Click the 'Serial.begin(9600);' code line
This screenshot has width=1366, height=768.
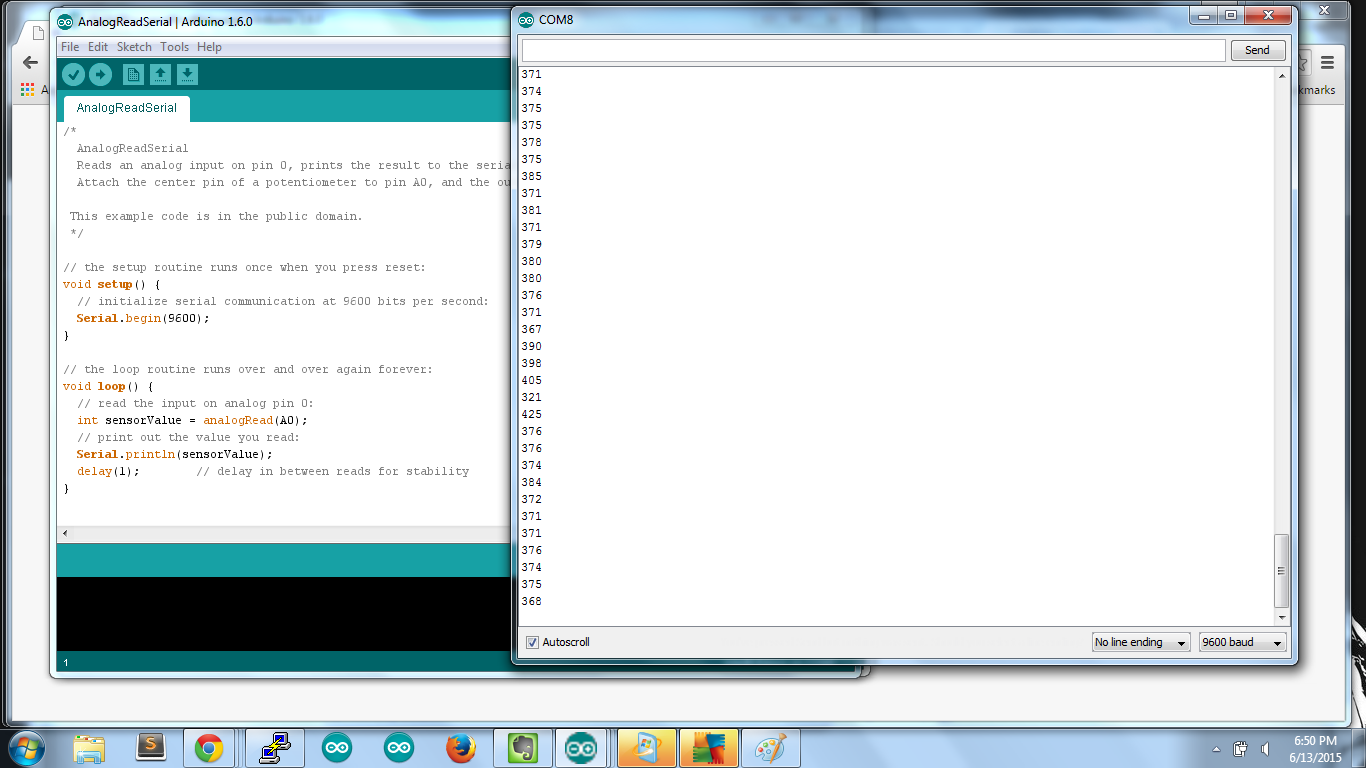click(x=143, y=318)
